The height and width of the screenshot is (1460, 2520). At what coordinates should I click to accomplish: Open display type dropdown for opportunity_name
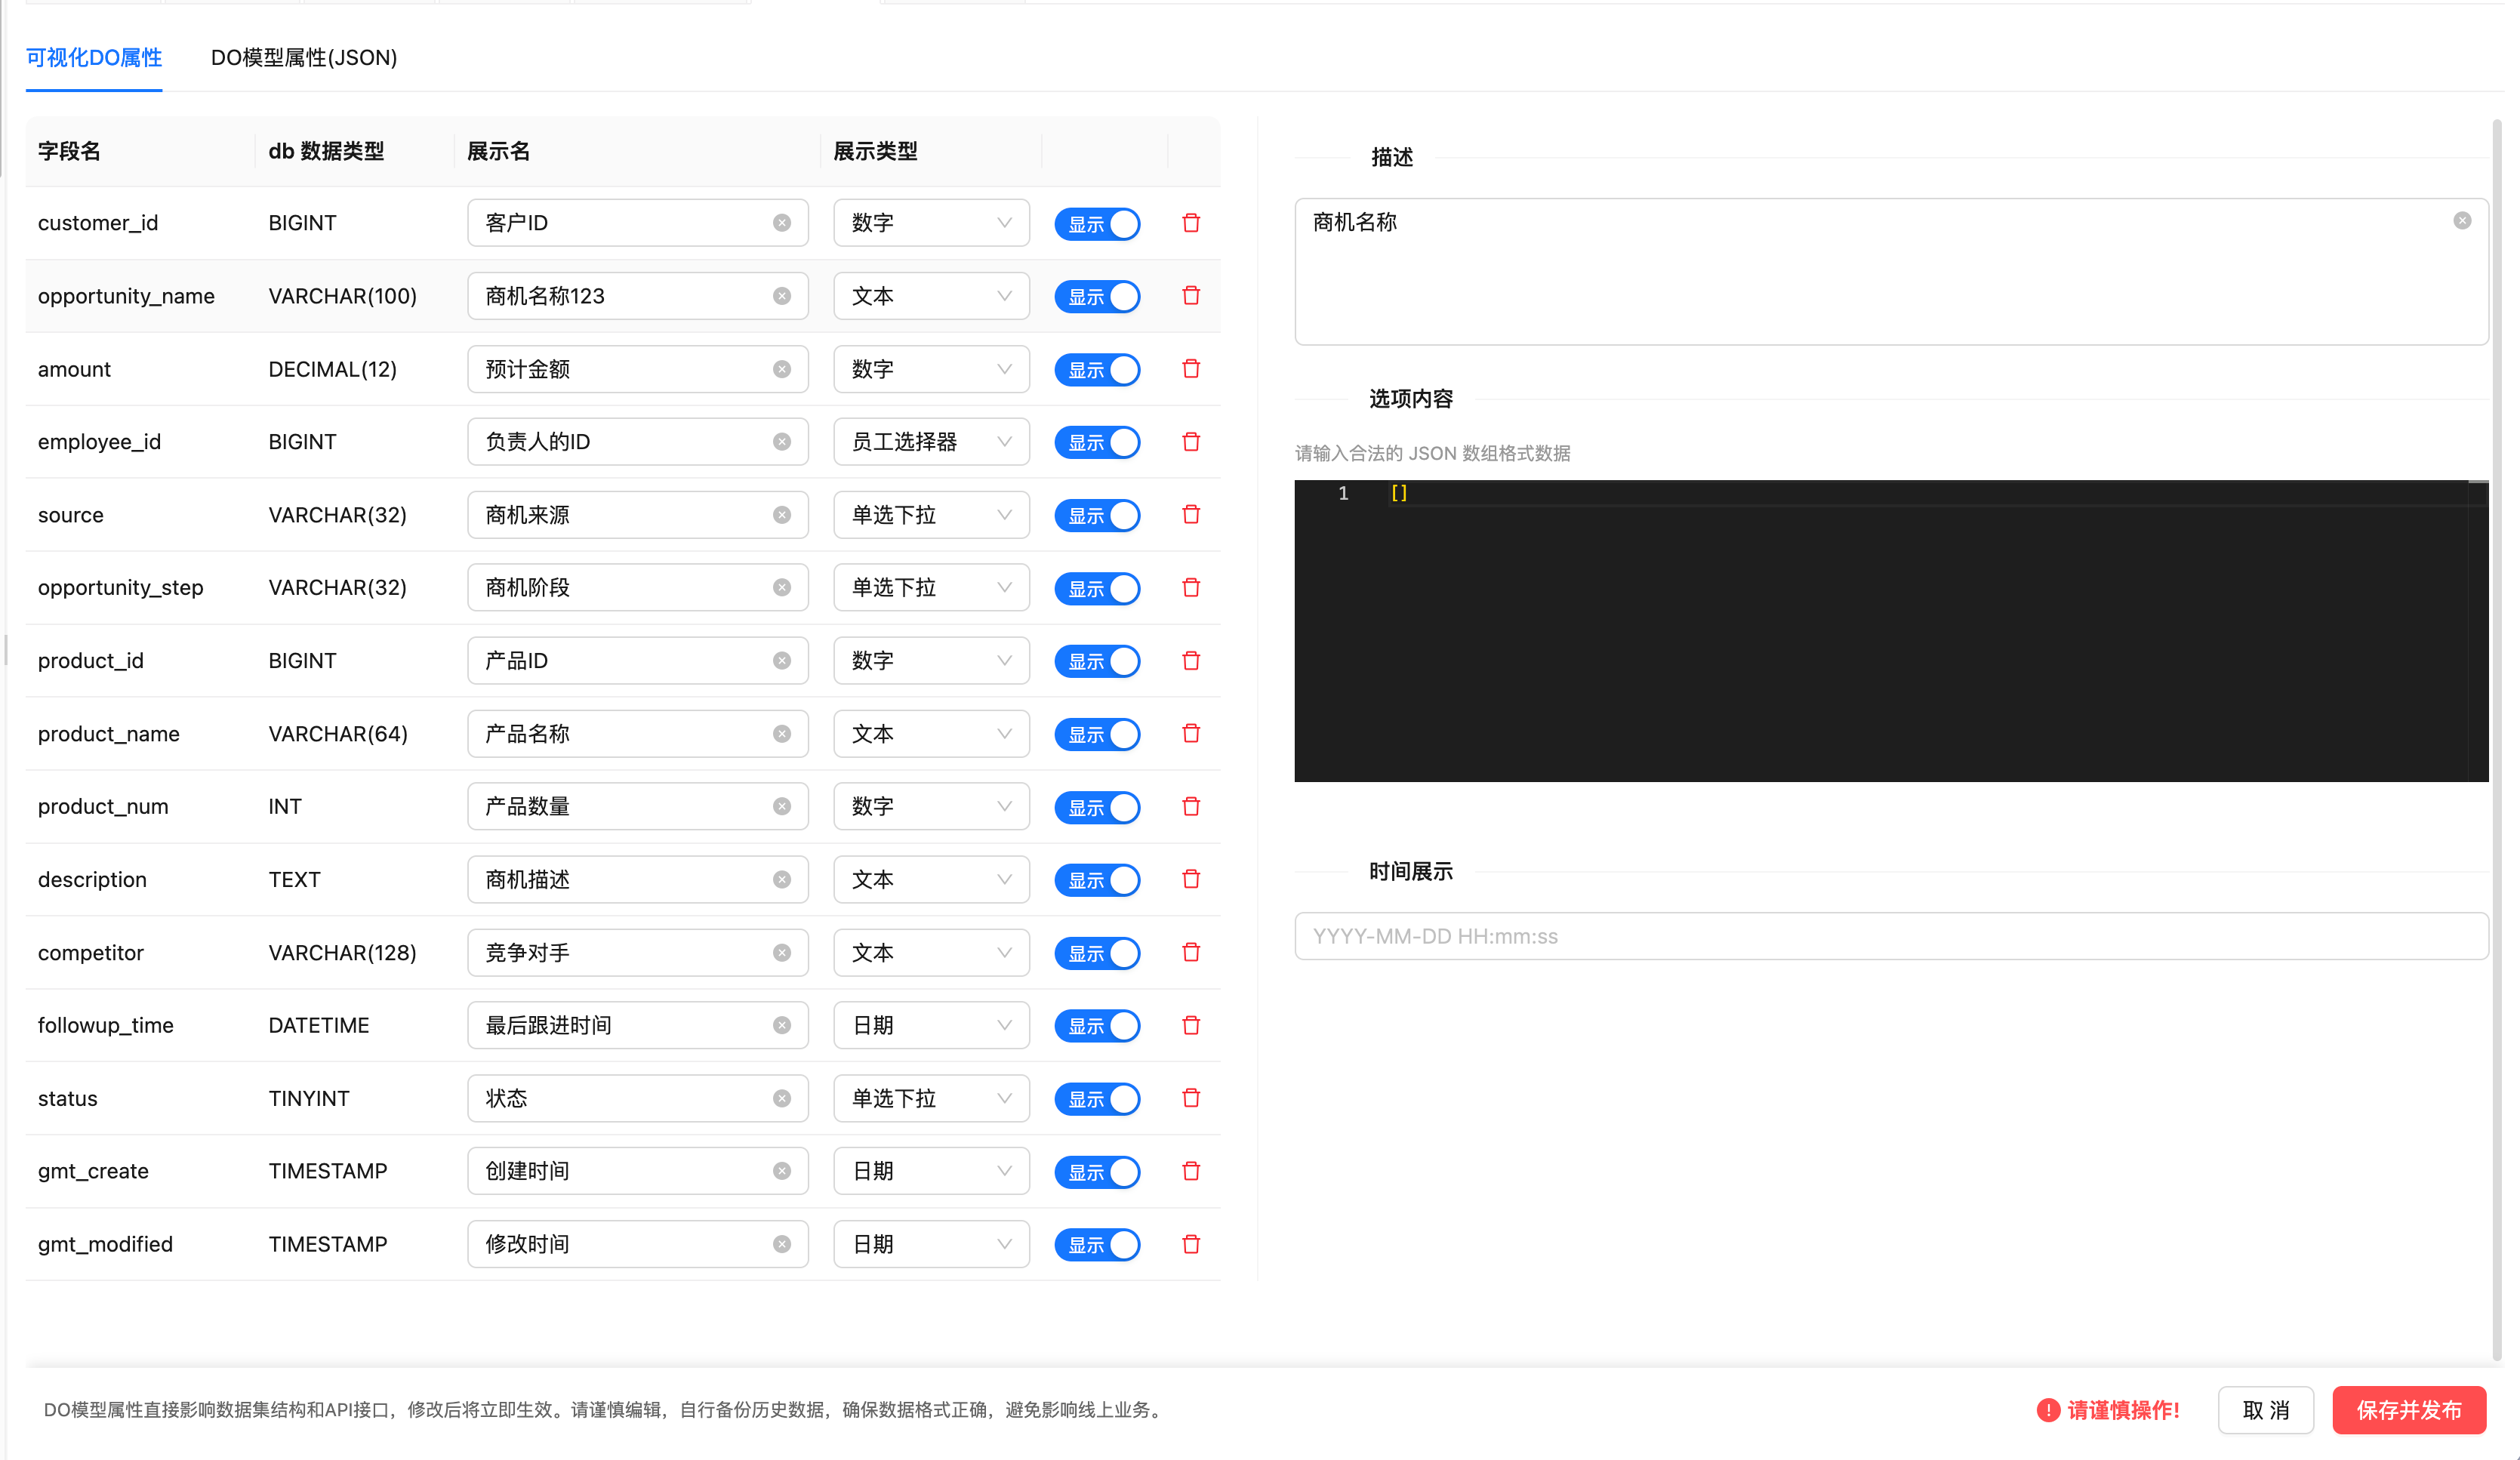pyautogui.click(x=931, y=296)
